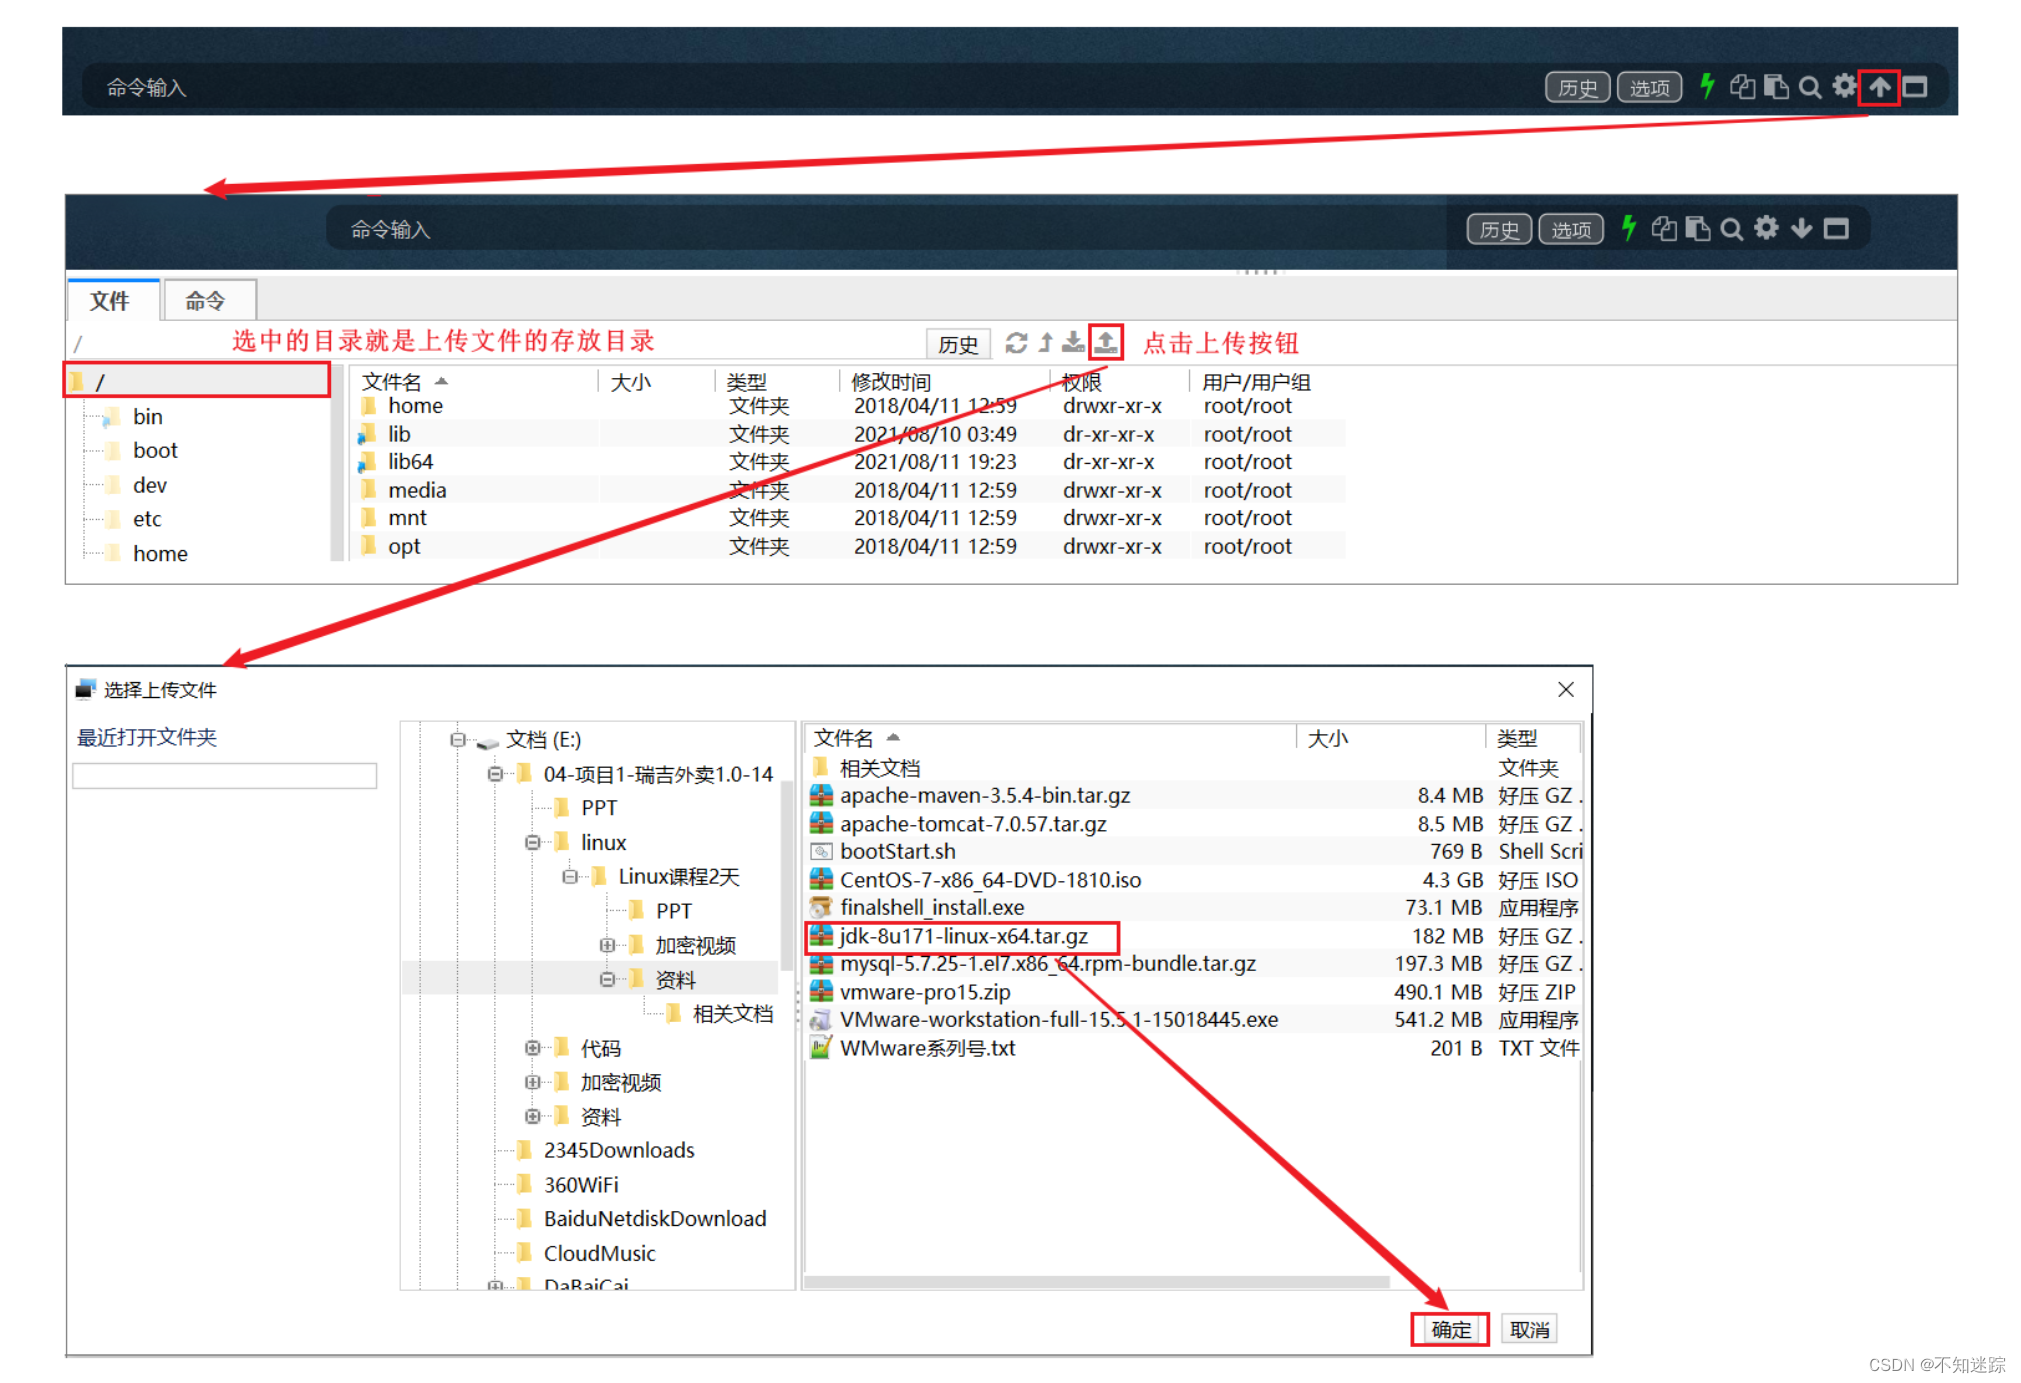Screen dimensions: 2021x1383
Task: Click the paste icon in the up-arrow command bar
Action: pos(1776,87)
